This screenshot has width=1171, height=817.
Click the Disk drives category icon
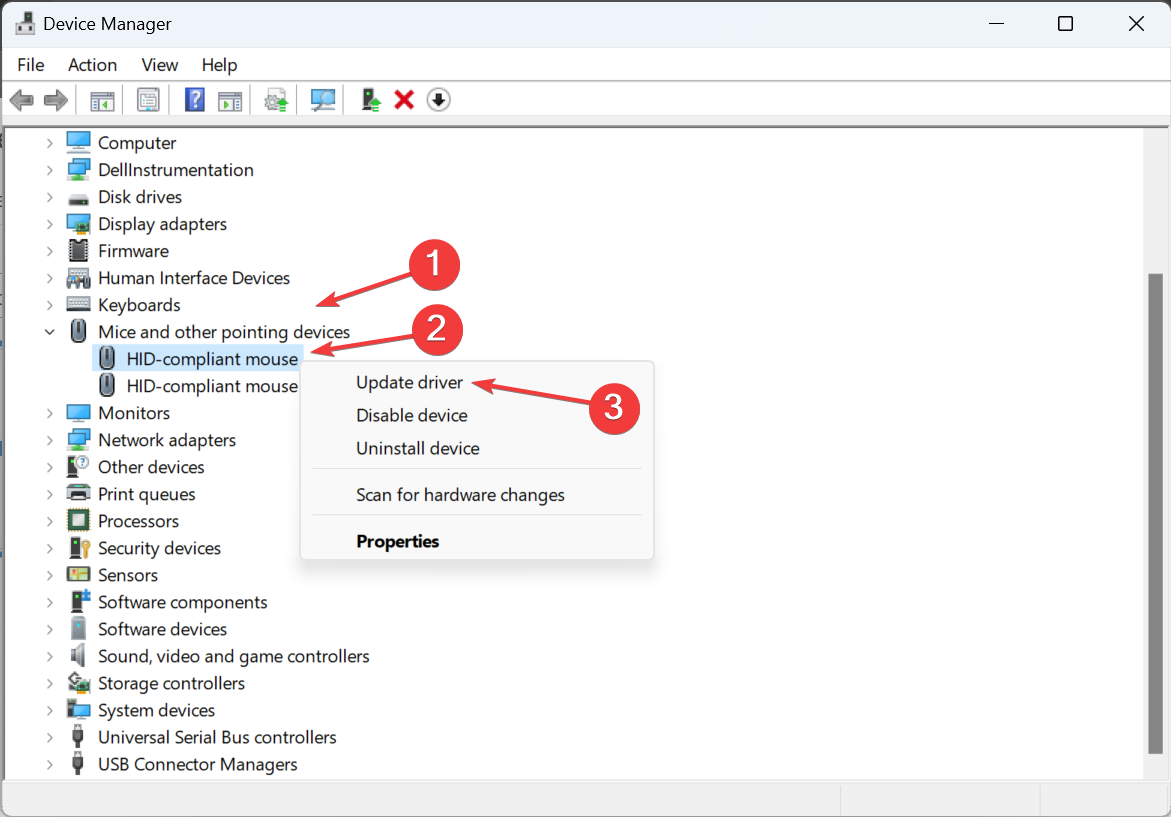[x=78, y=199]
